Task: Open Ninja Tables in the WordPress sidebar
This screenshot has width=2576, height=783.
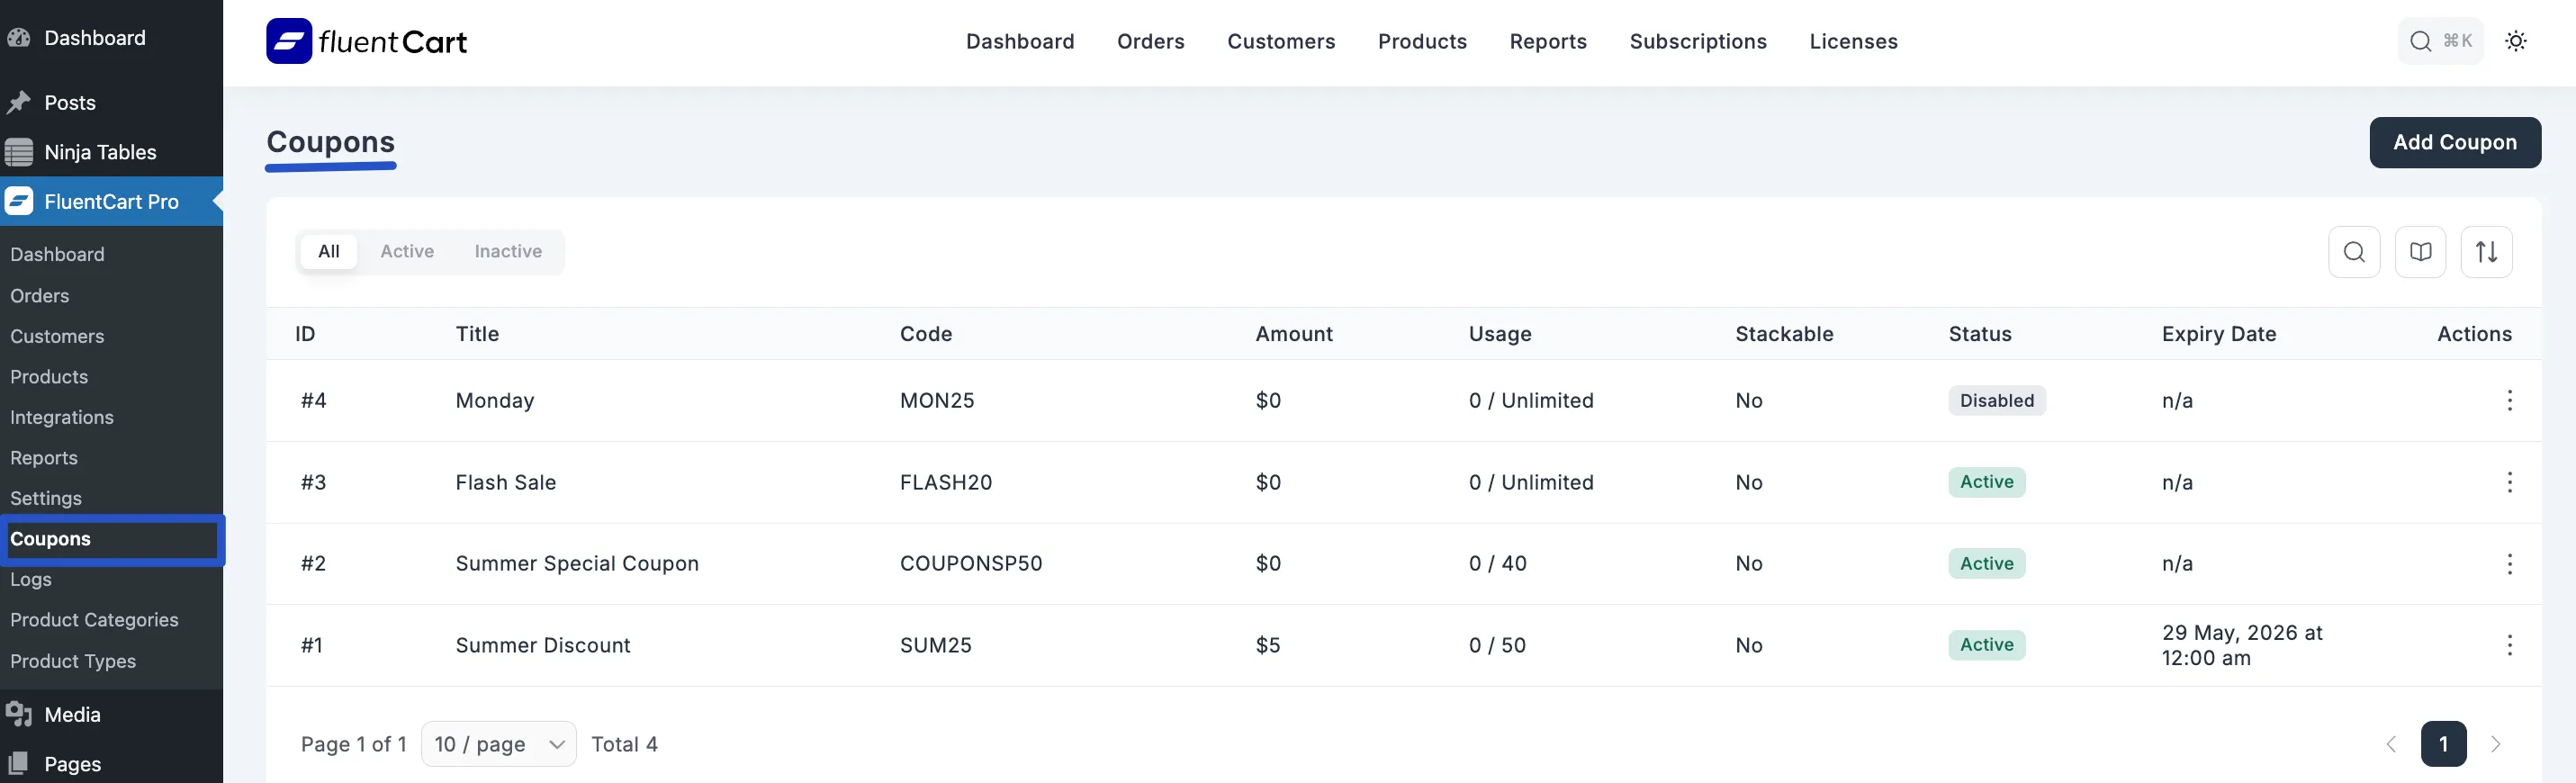Action: click(100, 152)
